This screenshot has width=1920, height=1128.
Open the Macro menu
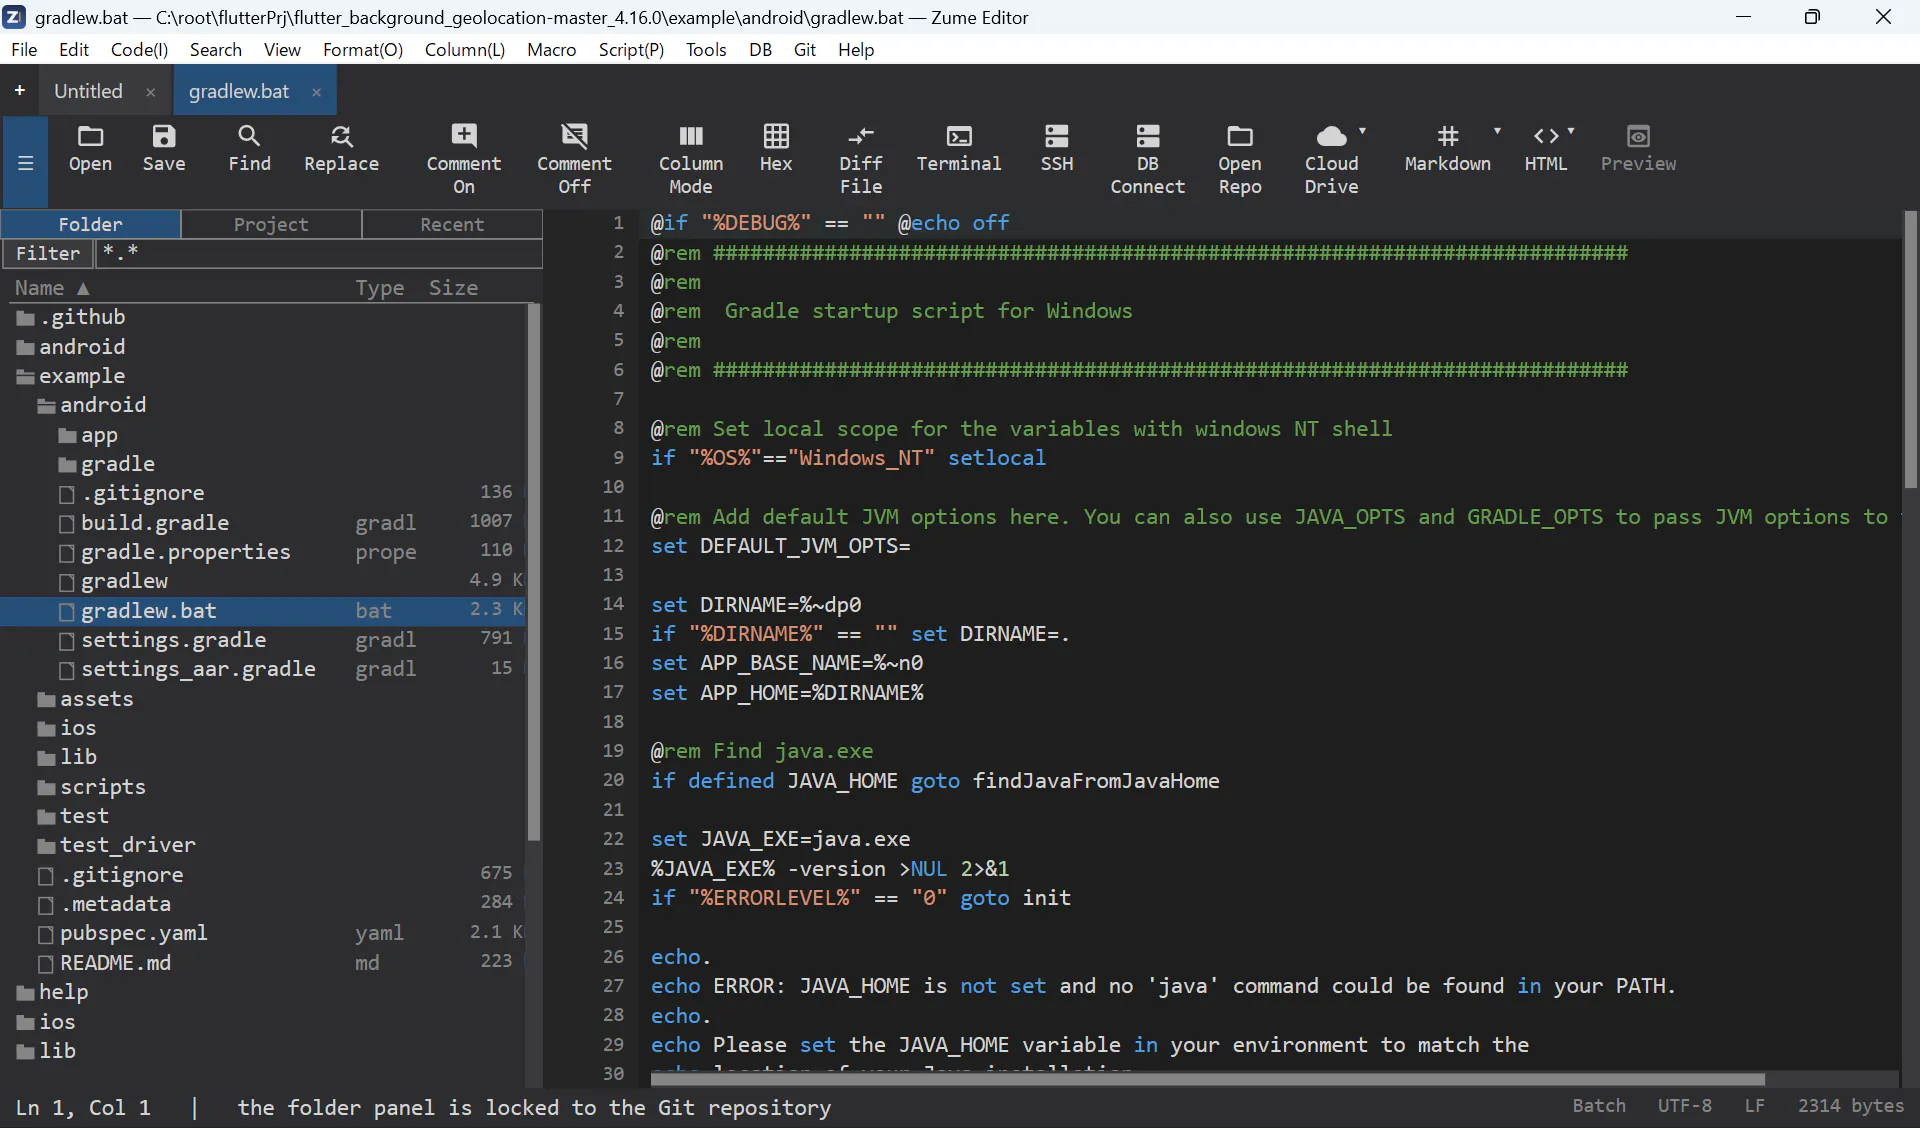coord(552,49)
